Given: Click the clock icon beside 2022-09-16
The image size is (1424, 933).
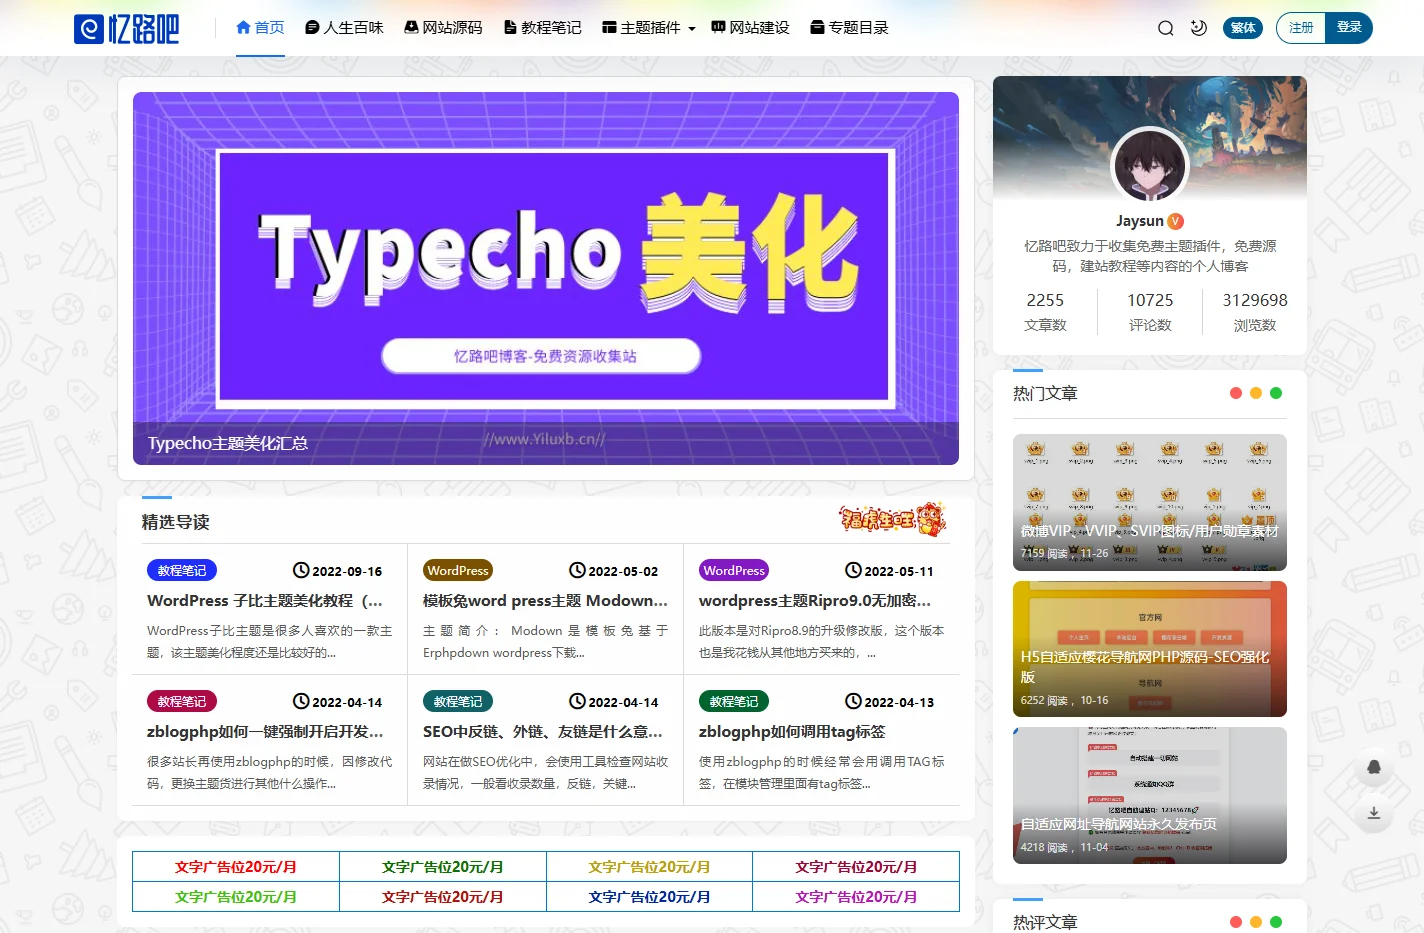Looking at the screenshot, I should [x=301, y=570].
